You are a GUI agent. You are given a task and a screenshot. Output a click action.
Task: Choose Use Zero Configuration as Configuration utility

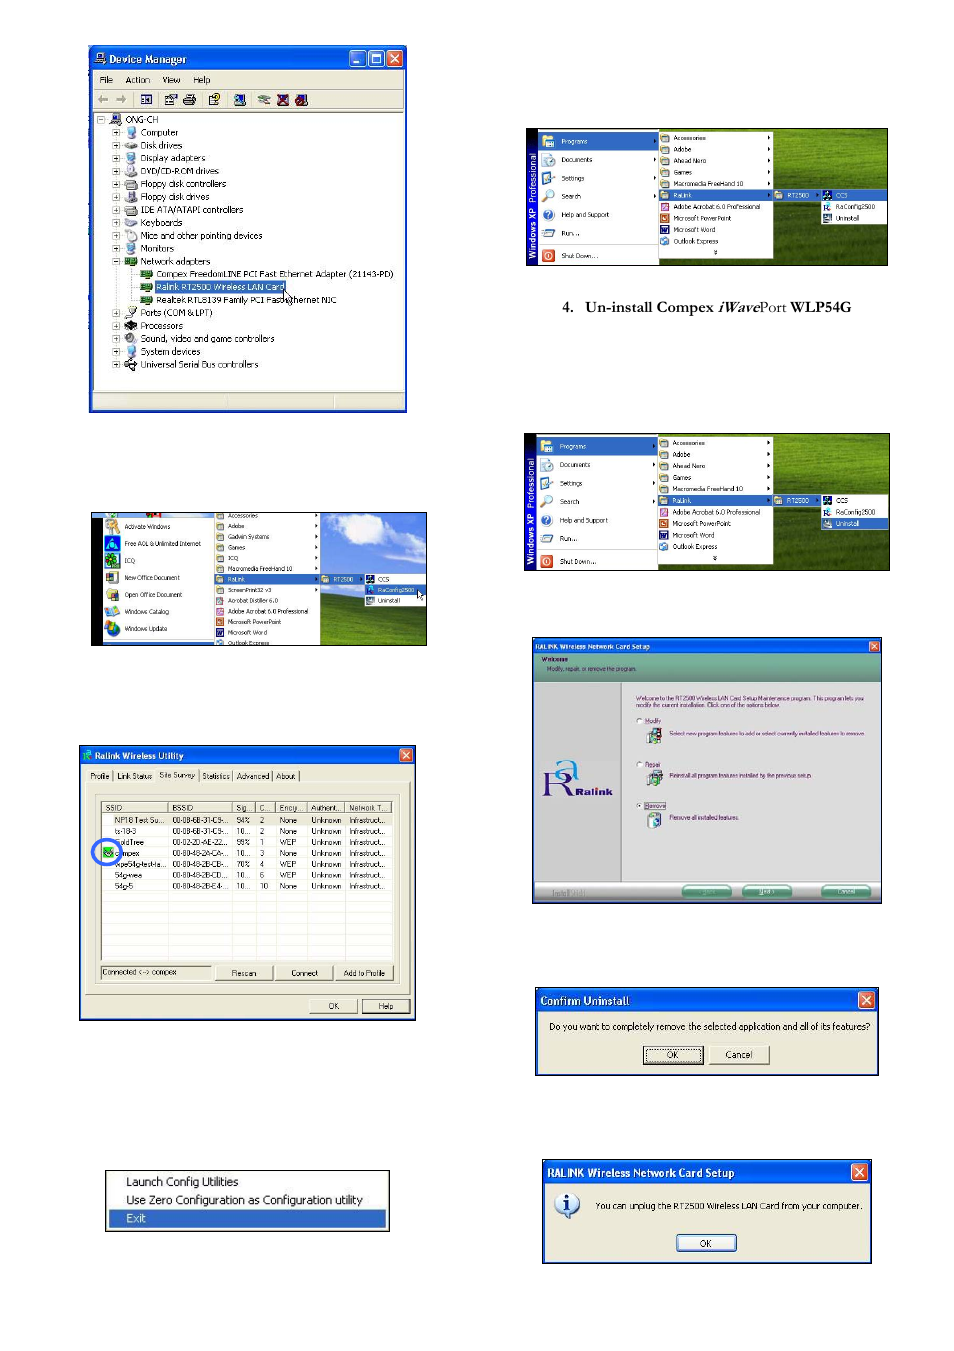(x=244, y=1200)
